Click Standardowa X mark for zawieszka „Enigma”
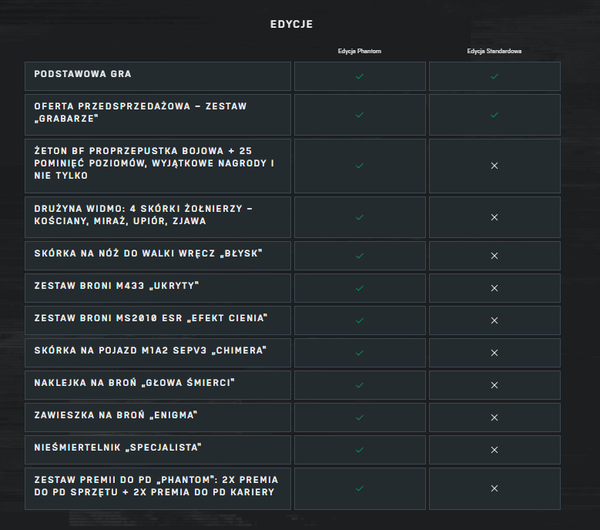The height and width of the screenshot is (530, 600). click(494, 417)
